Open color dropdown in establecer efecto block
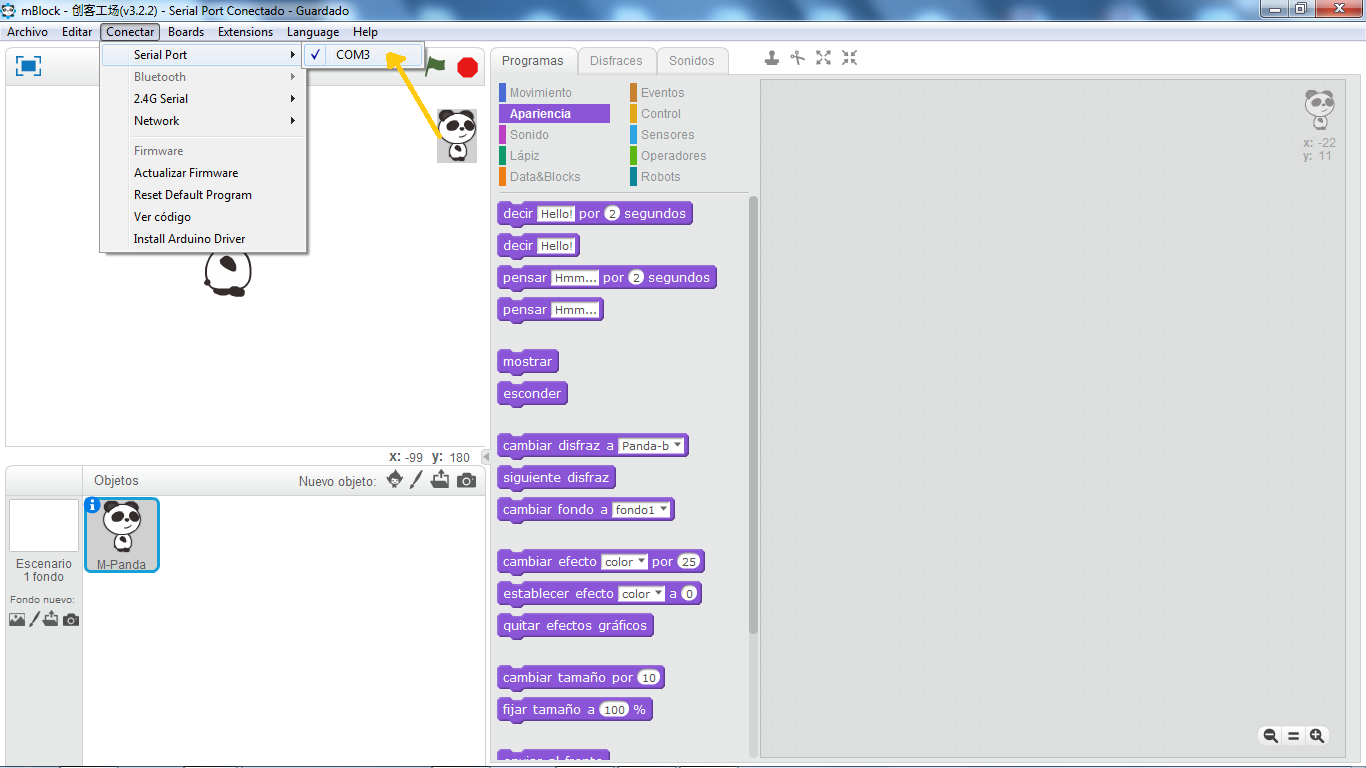 (x=641, y=593)
